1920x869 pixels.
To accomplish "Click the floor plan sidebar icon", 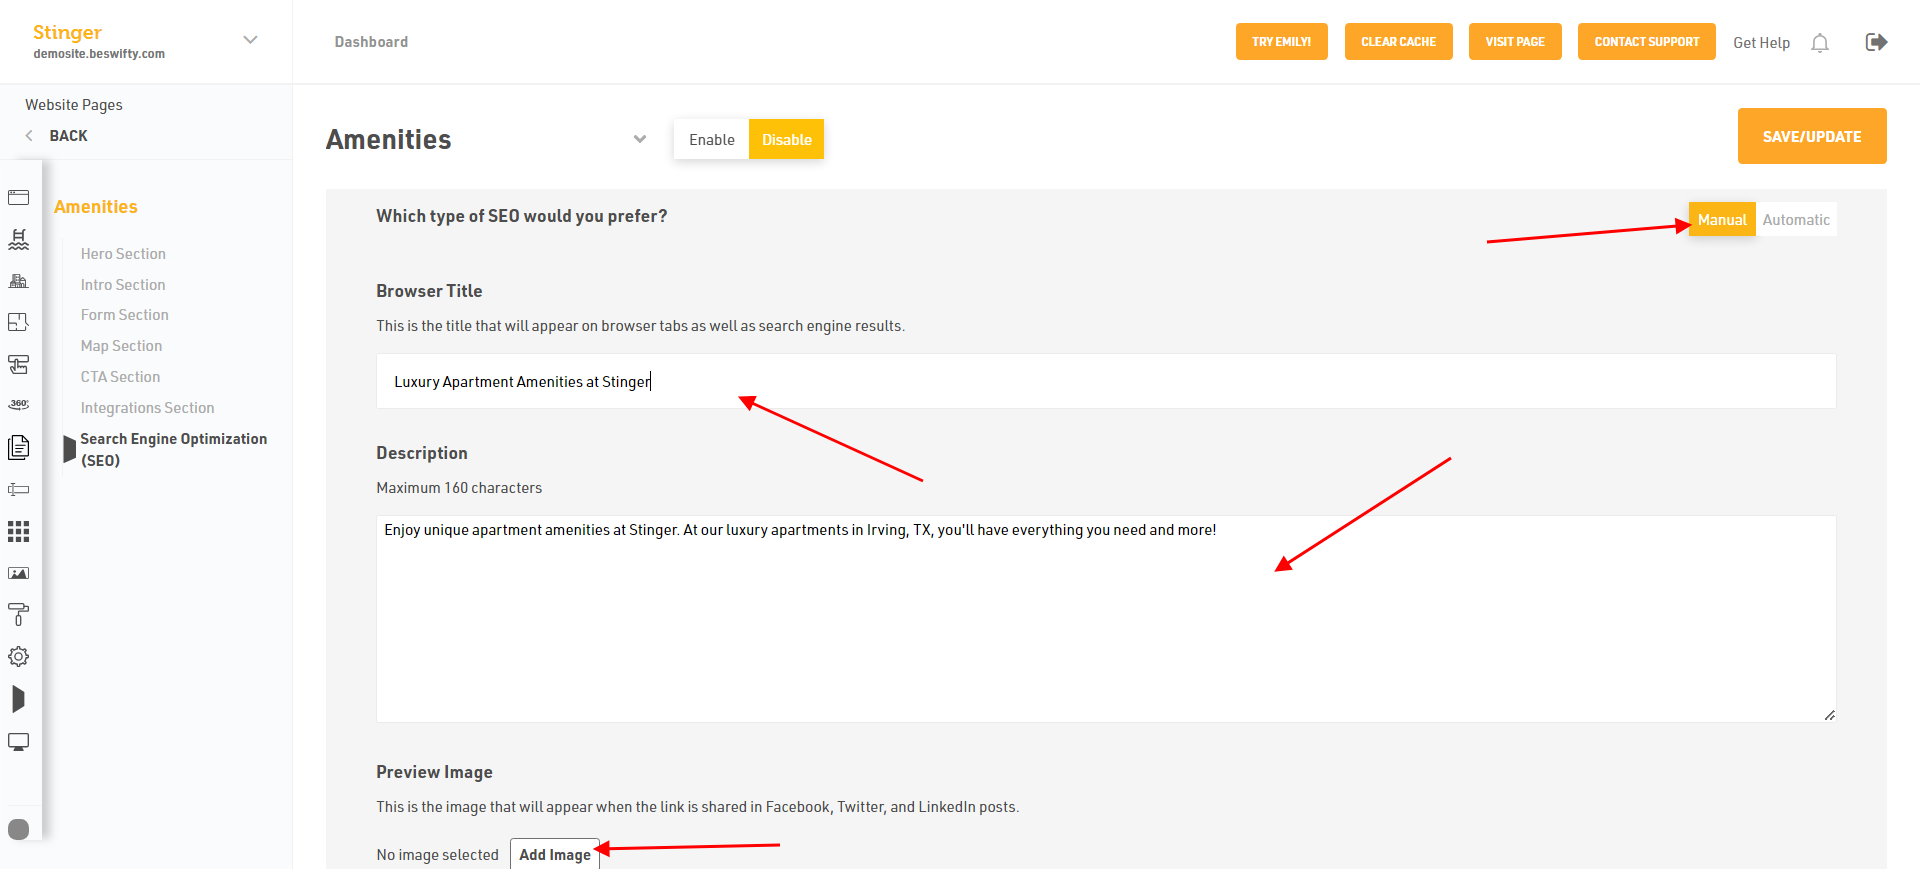I will (x=18, y=322).
